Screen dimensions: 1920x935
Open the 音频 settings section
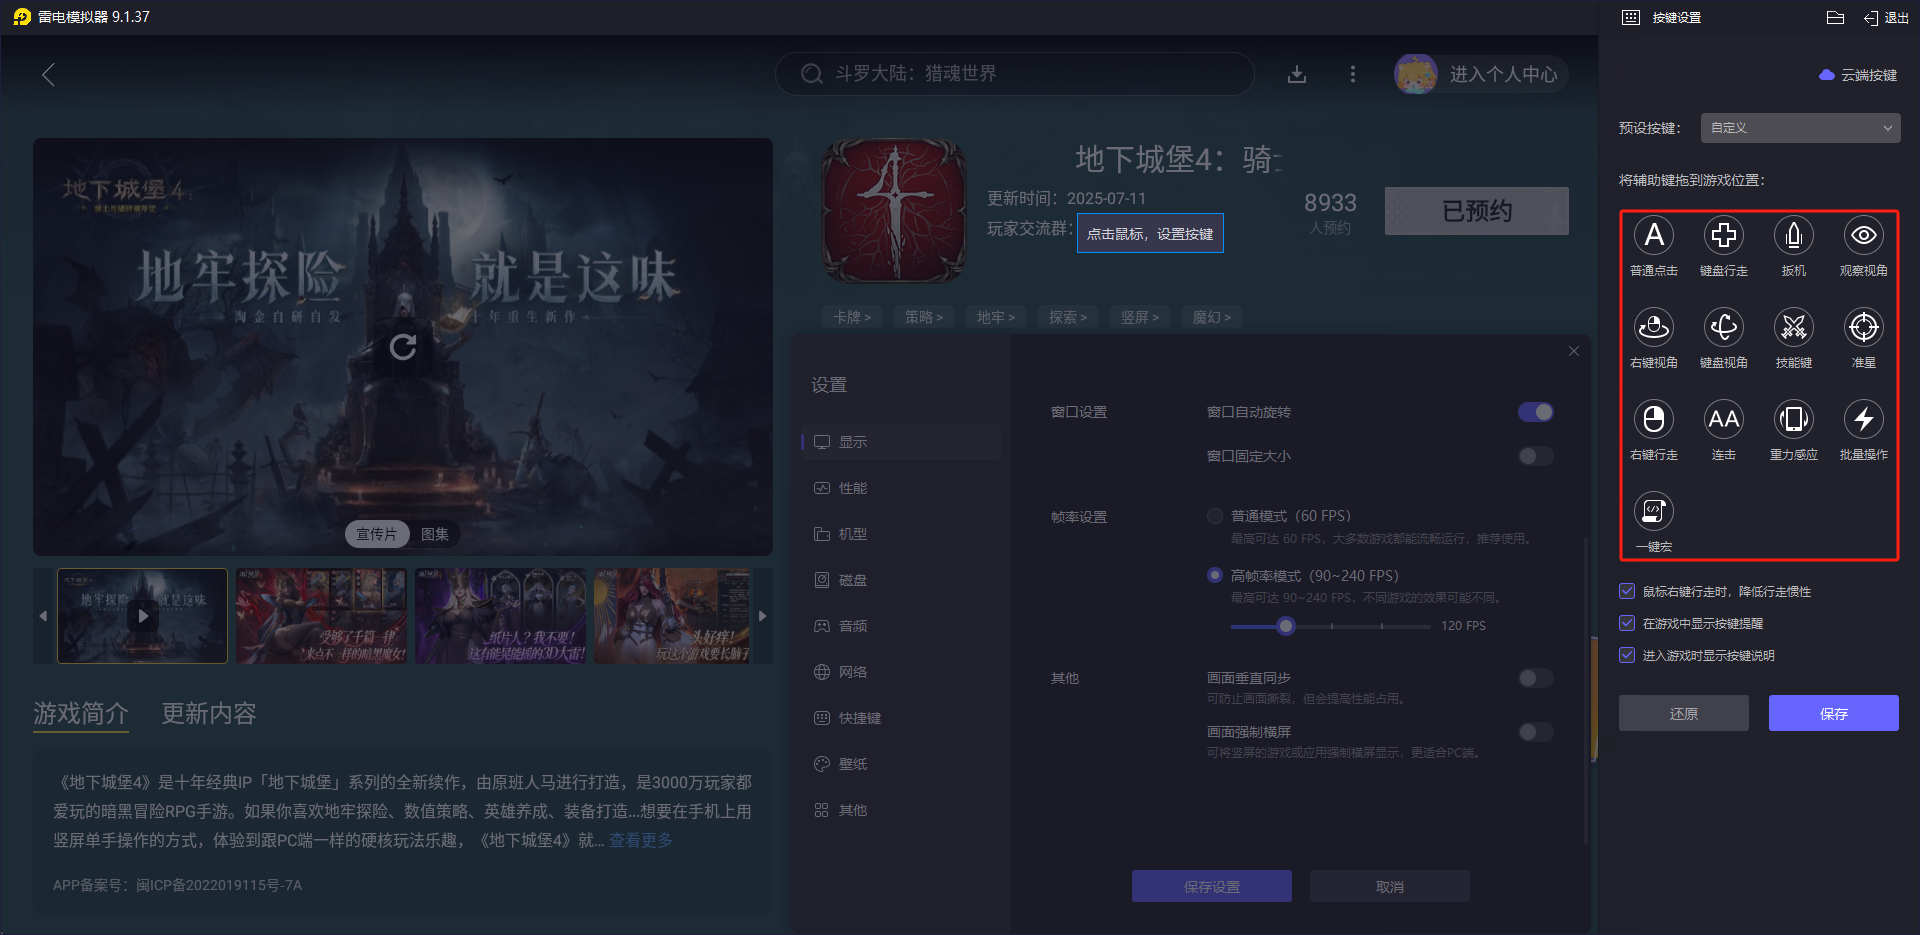pos(901,626)
